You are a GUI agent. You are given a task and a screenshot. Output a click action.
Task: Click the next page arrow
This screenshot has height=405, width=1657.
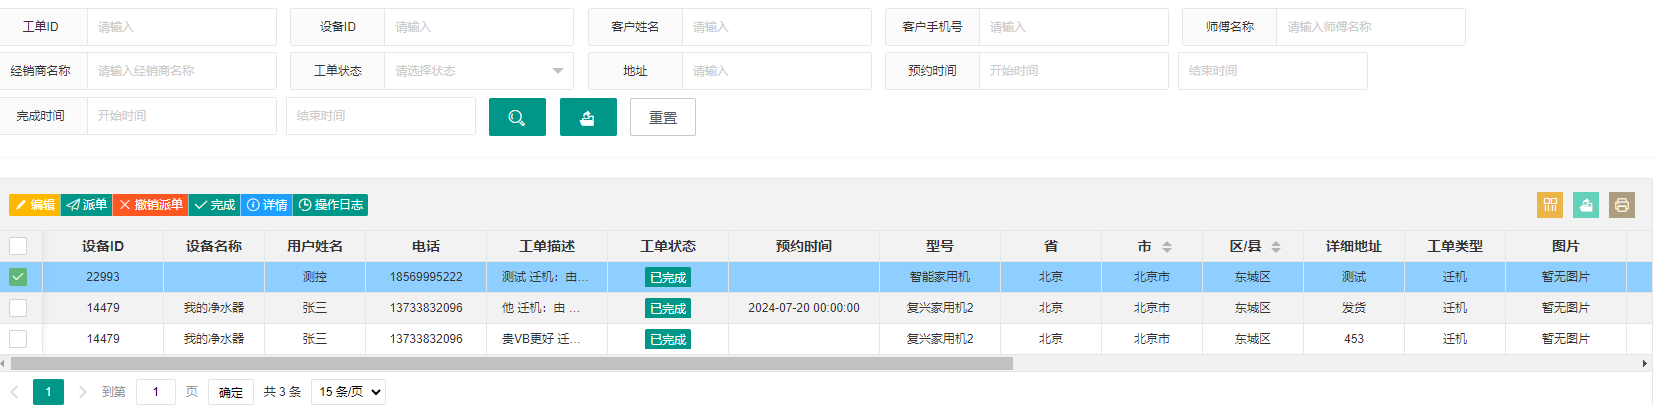click(x=82, y=392)
